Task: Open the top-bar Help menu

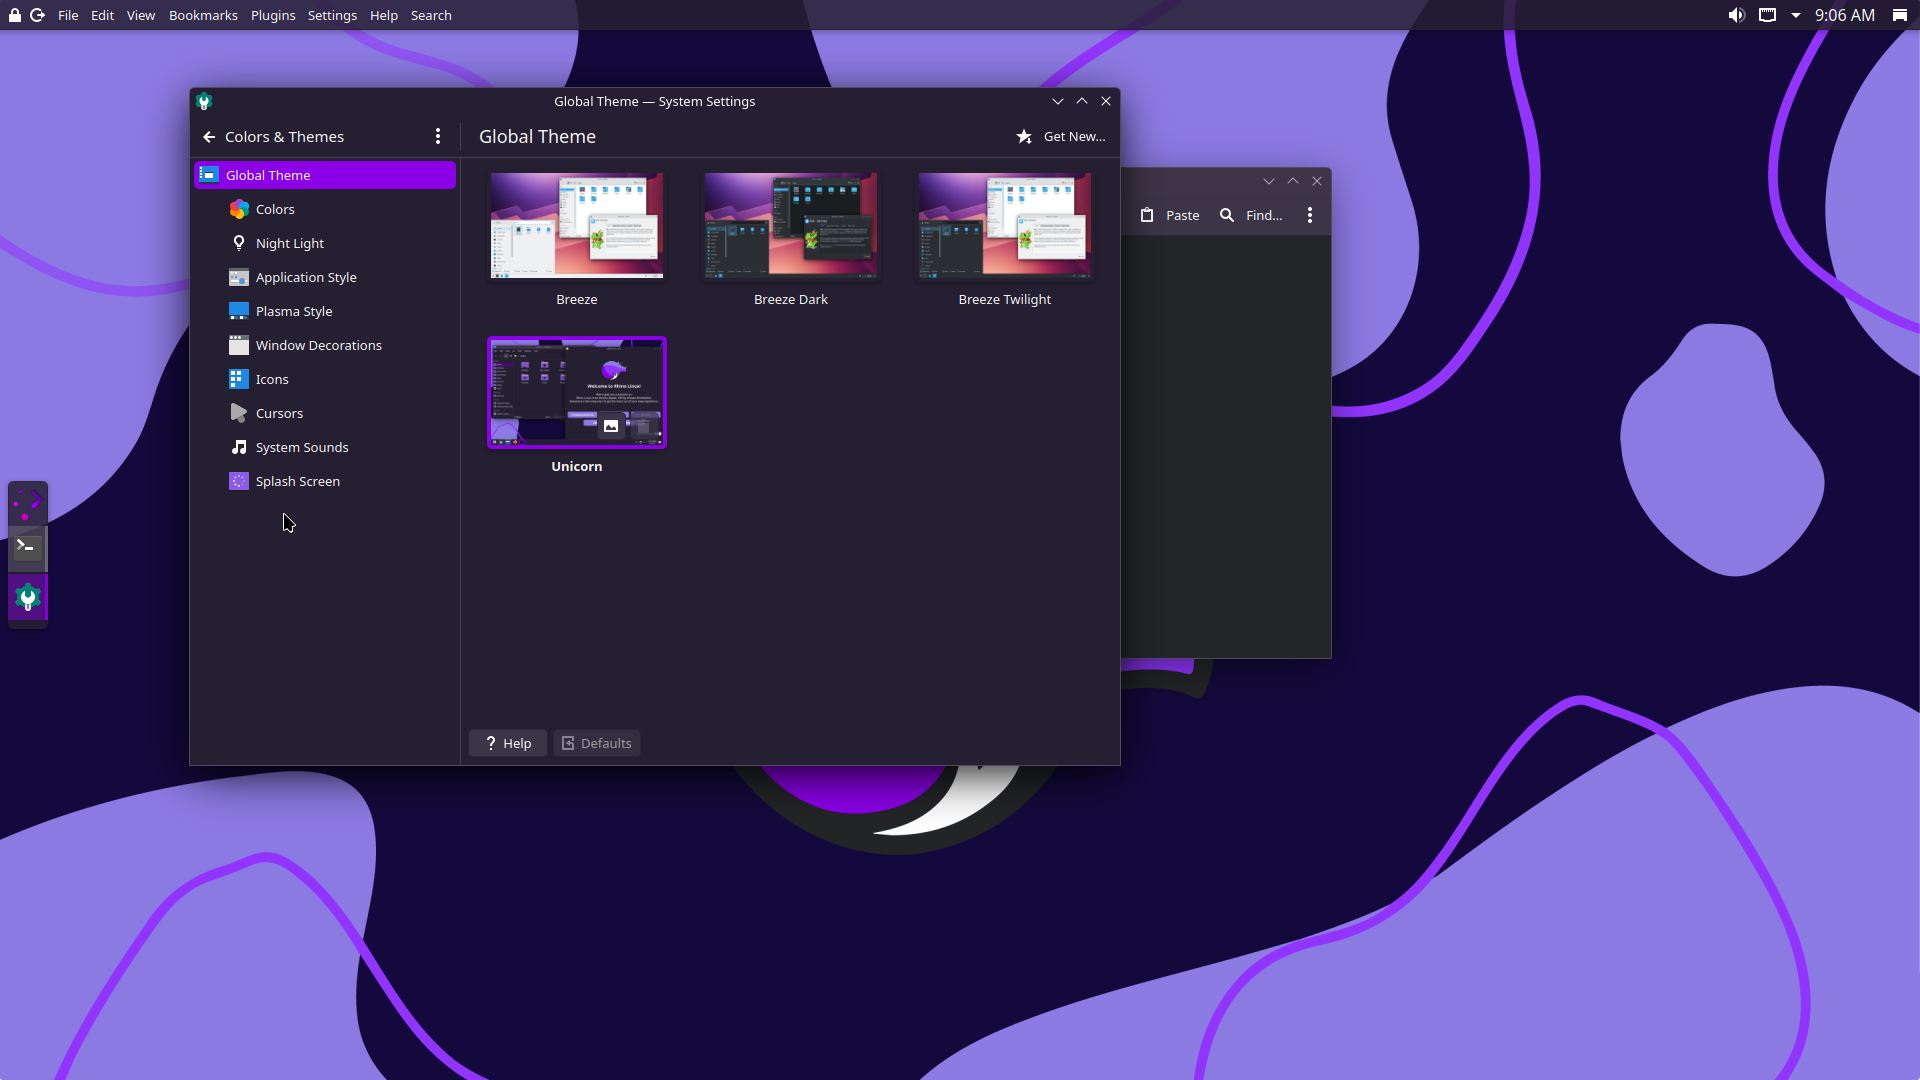Action: pyautogui.click(x=384, y=15)
